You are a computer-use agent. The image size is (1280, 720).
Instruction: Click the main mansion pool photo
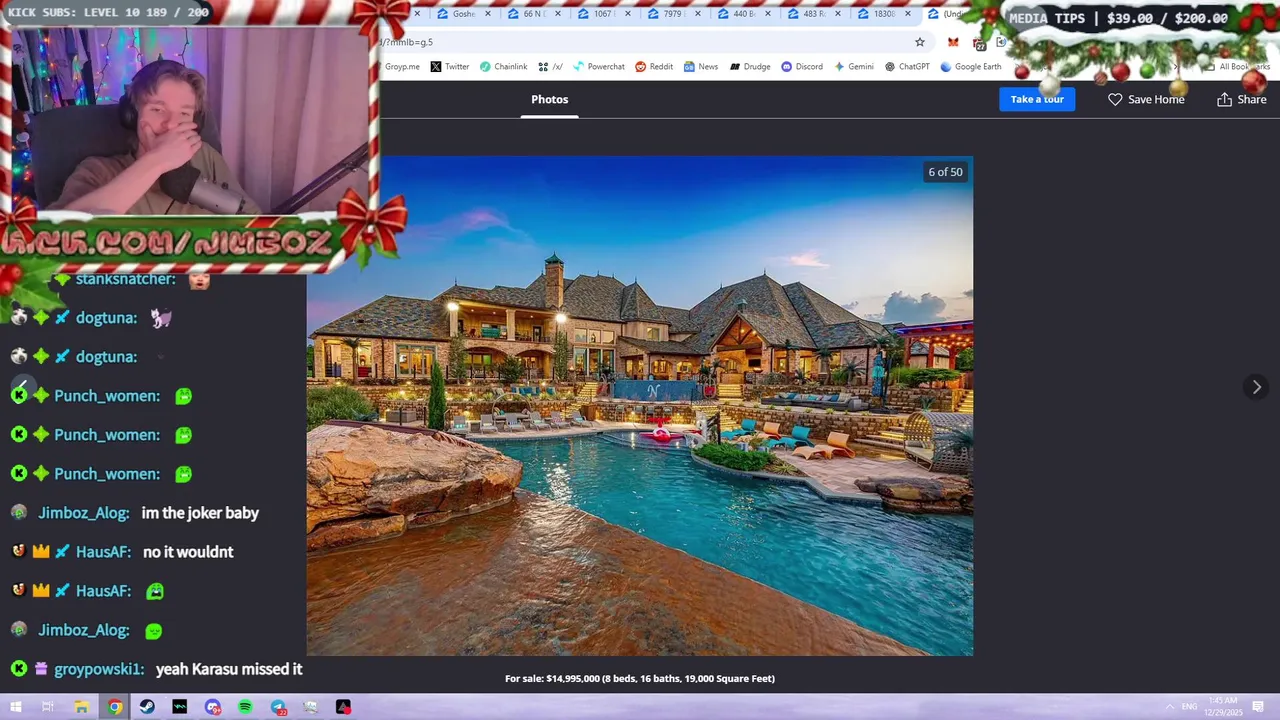tap(640, 405)
